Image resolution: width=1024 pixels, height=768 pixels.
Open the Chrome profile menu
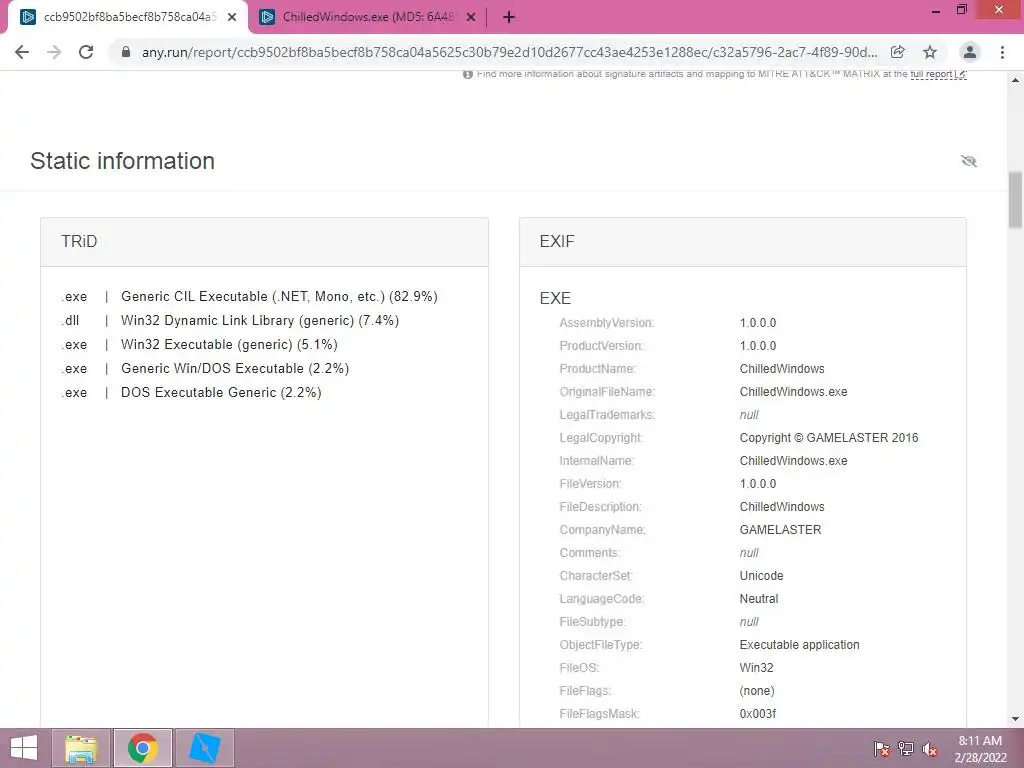[x=970, y=52]
